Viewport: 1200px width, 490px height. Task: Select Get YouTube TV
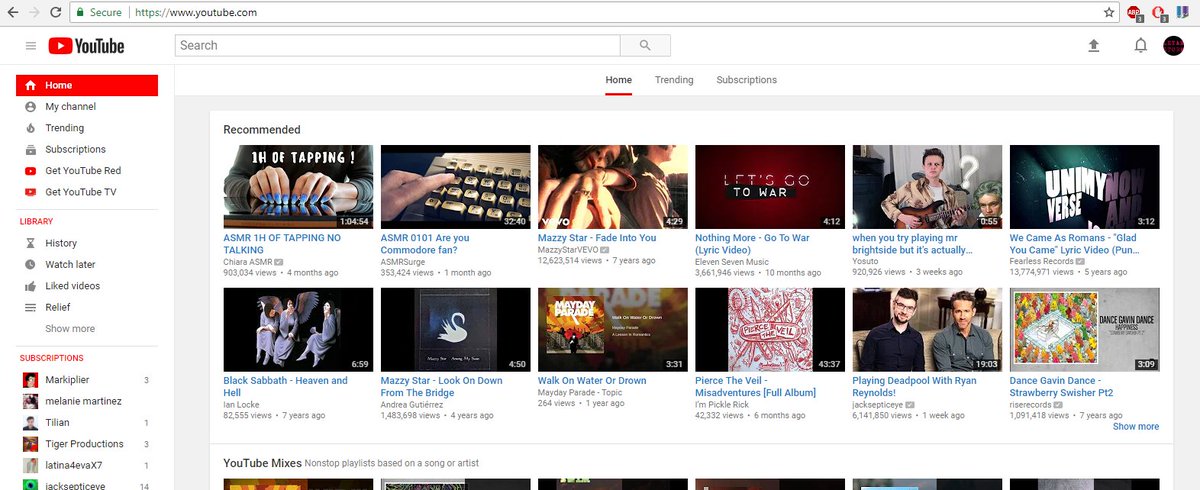click(x=87, y=192)
